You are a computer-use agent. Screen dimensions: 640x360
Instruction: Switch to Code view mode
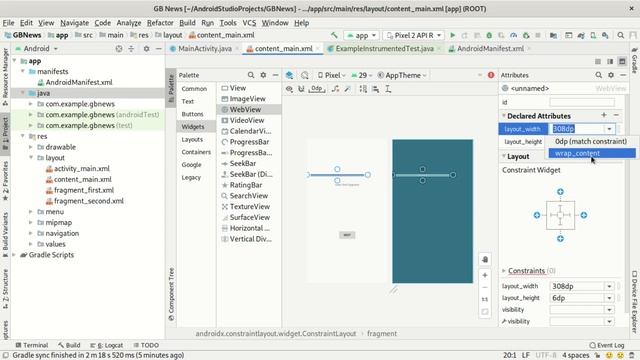(x=598, y=62)
